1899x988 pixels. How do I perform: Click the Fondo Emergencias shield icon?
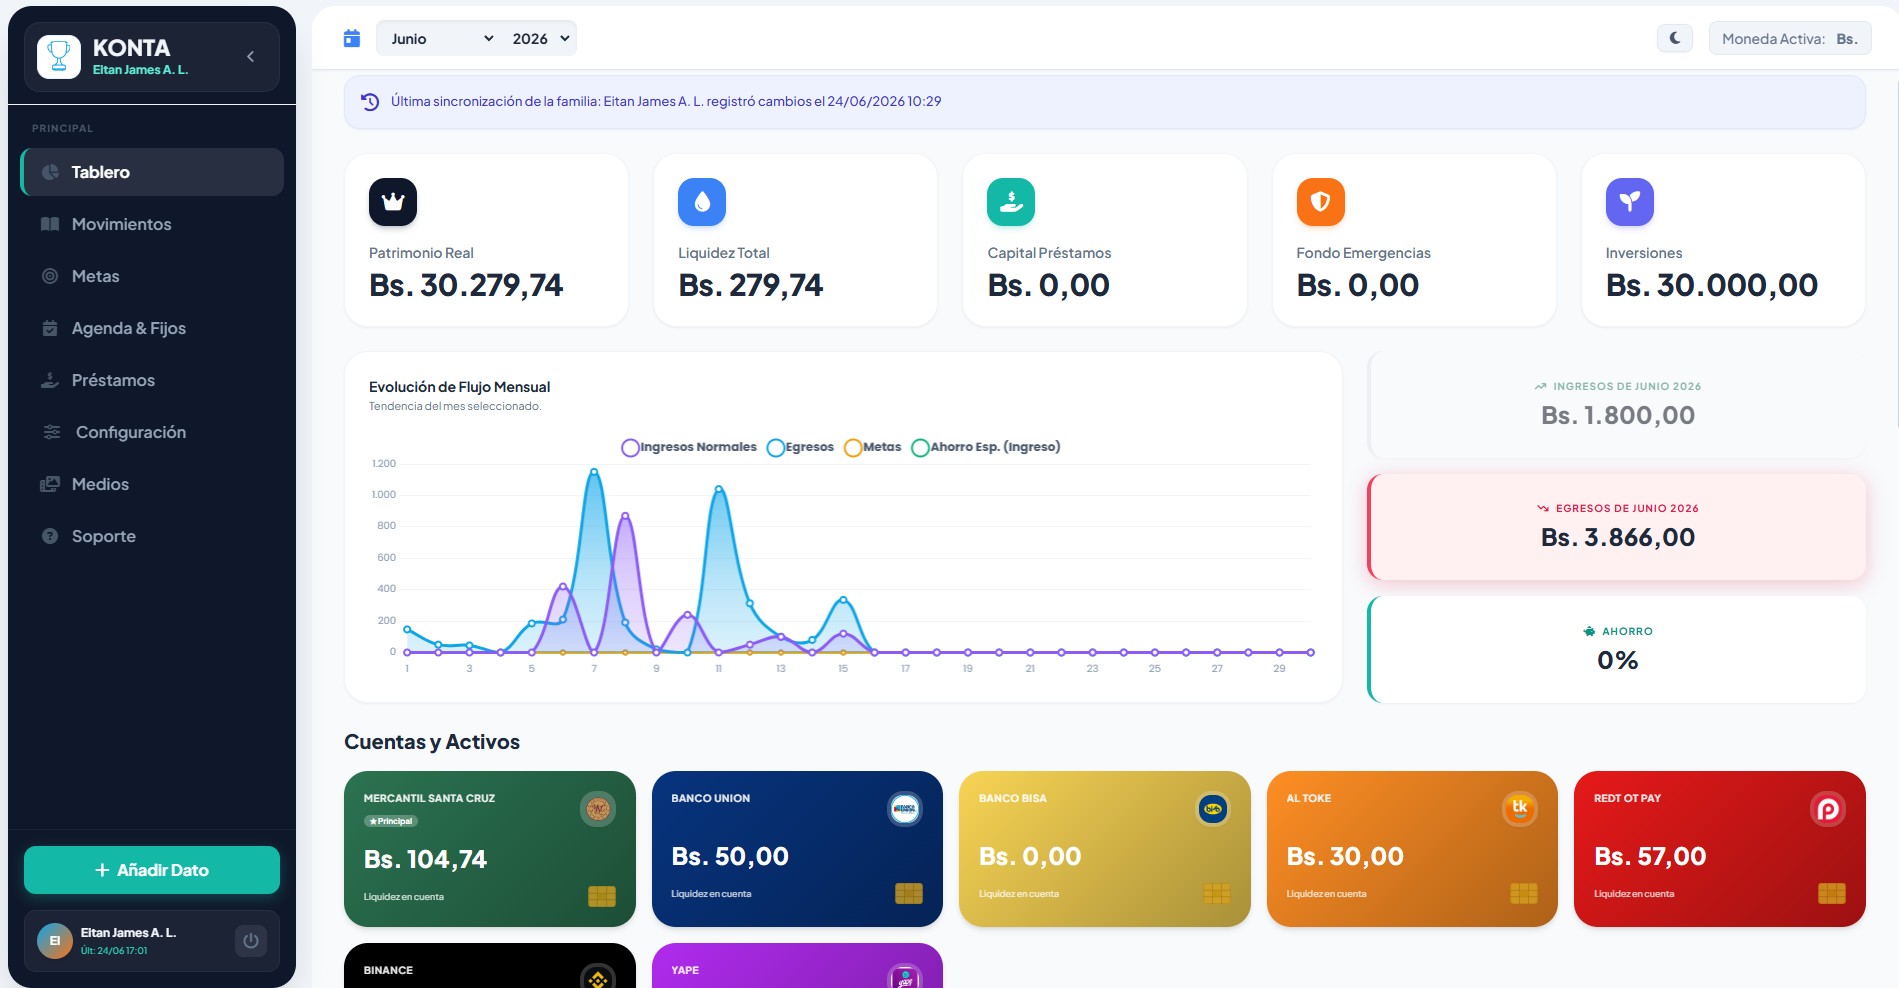[1320, 202]
